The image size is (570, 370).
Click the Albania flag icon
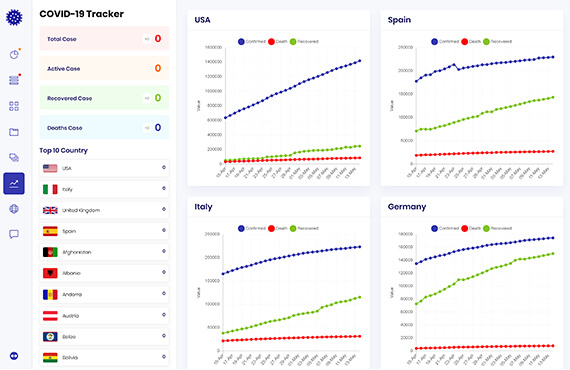coord(50,273)
